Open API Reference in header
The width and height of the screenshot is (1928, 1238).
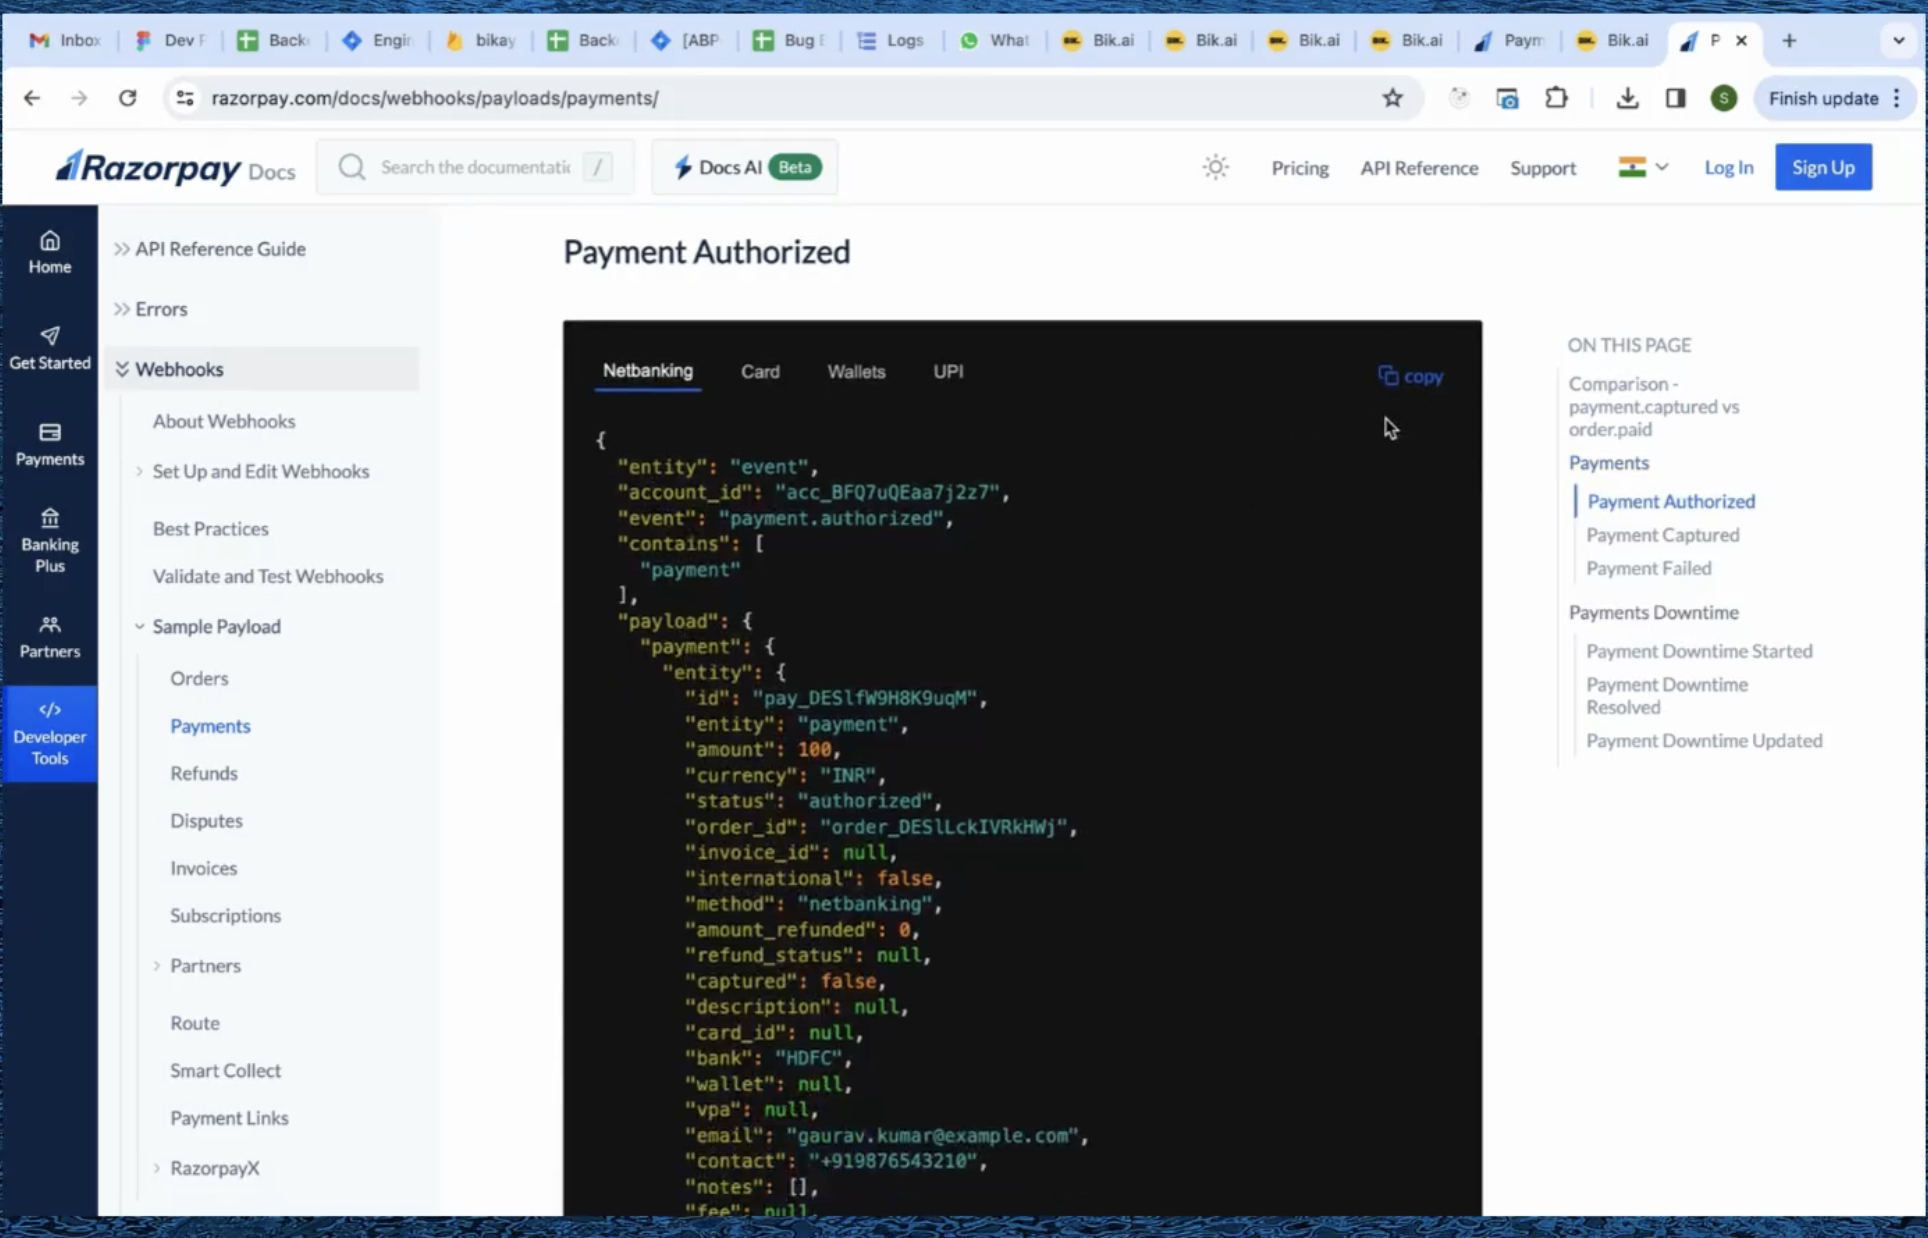[x=1418, y=168]
